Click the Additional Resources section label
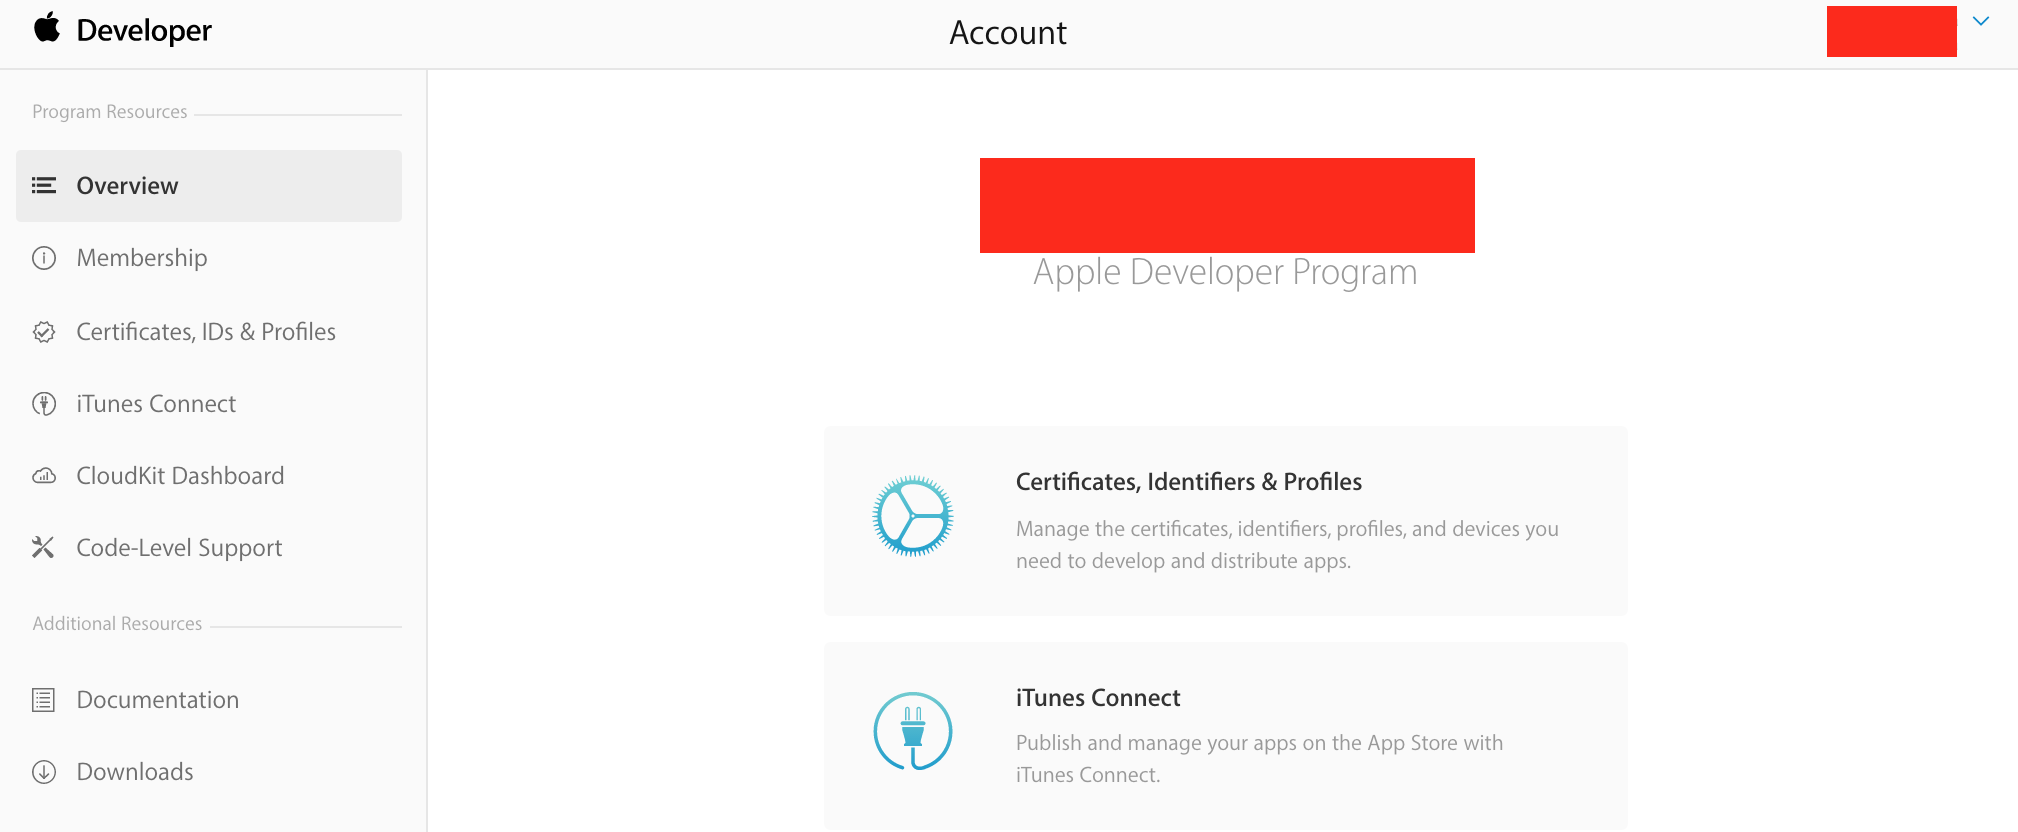Screen dimensions: 2018x832 [117, 624]
